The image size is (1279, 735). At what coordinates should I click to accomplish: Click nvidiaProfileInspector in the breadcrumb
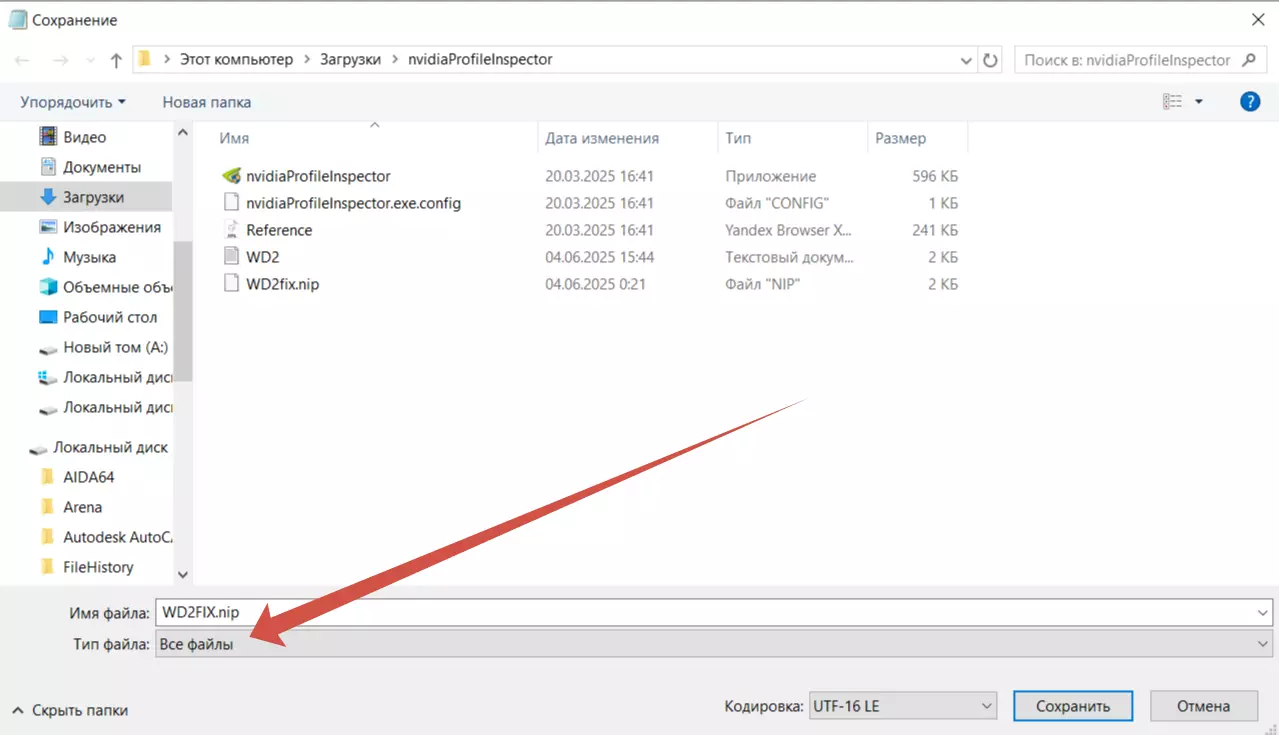480,60
